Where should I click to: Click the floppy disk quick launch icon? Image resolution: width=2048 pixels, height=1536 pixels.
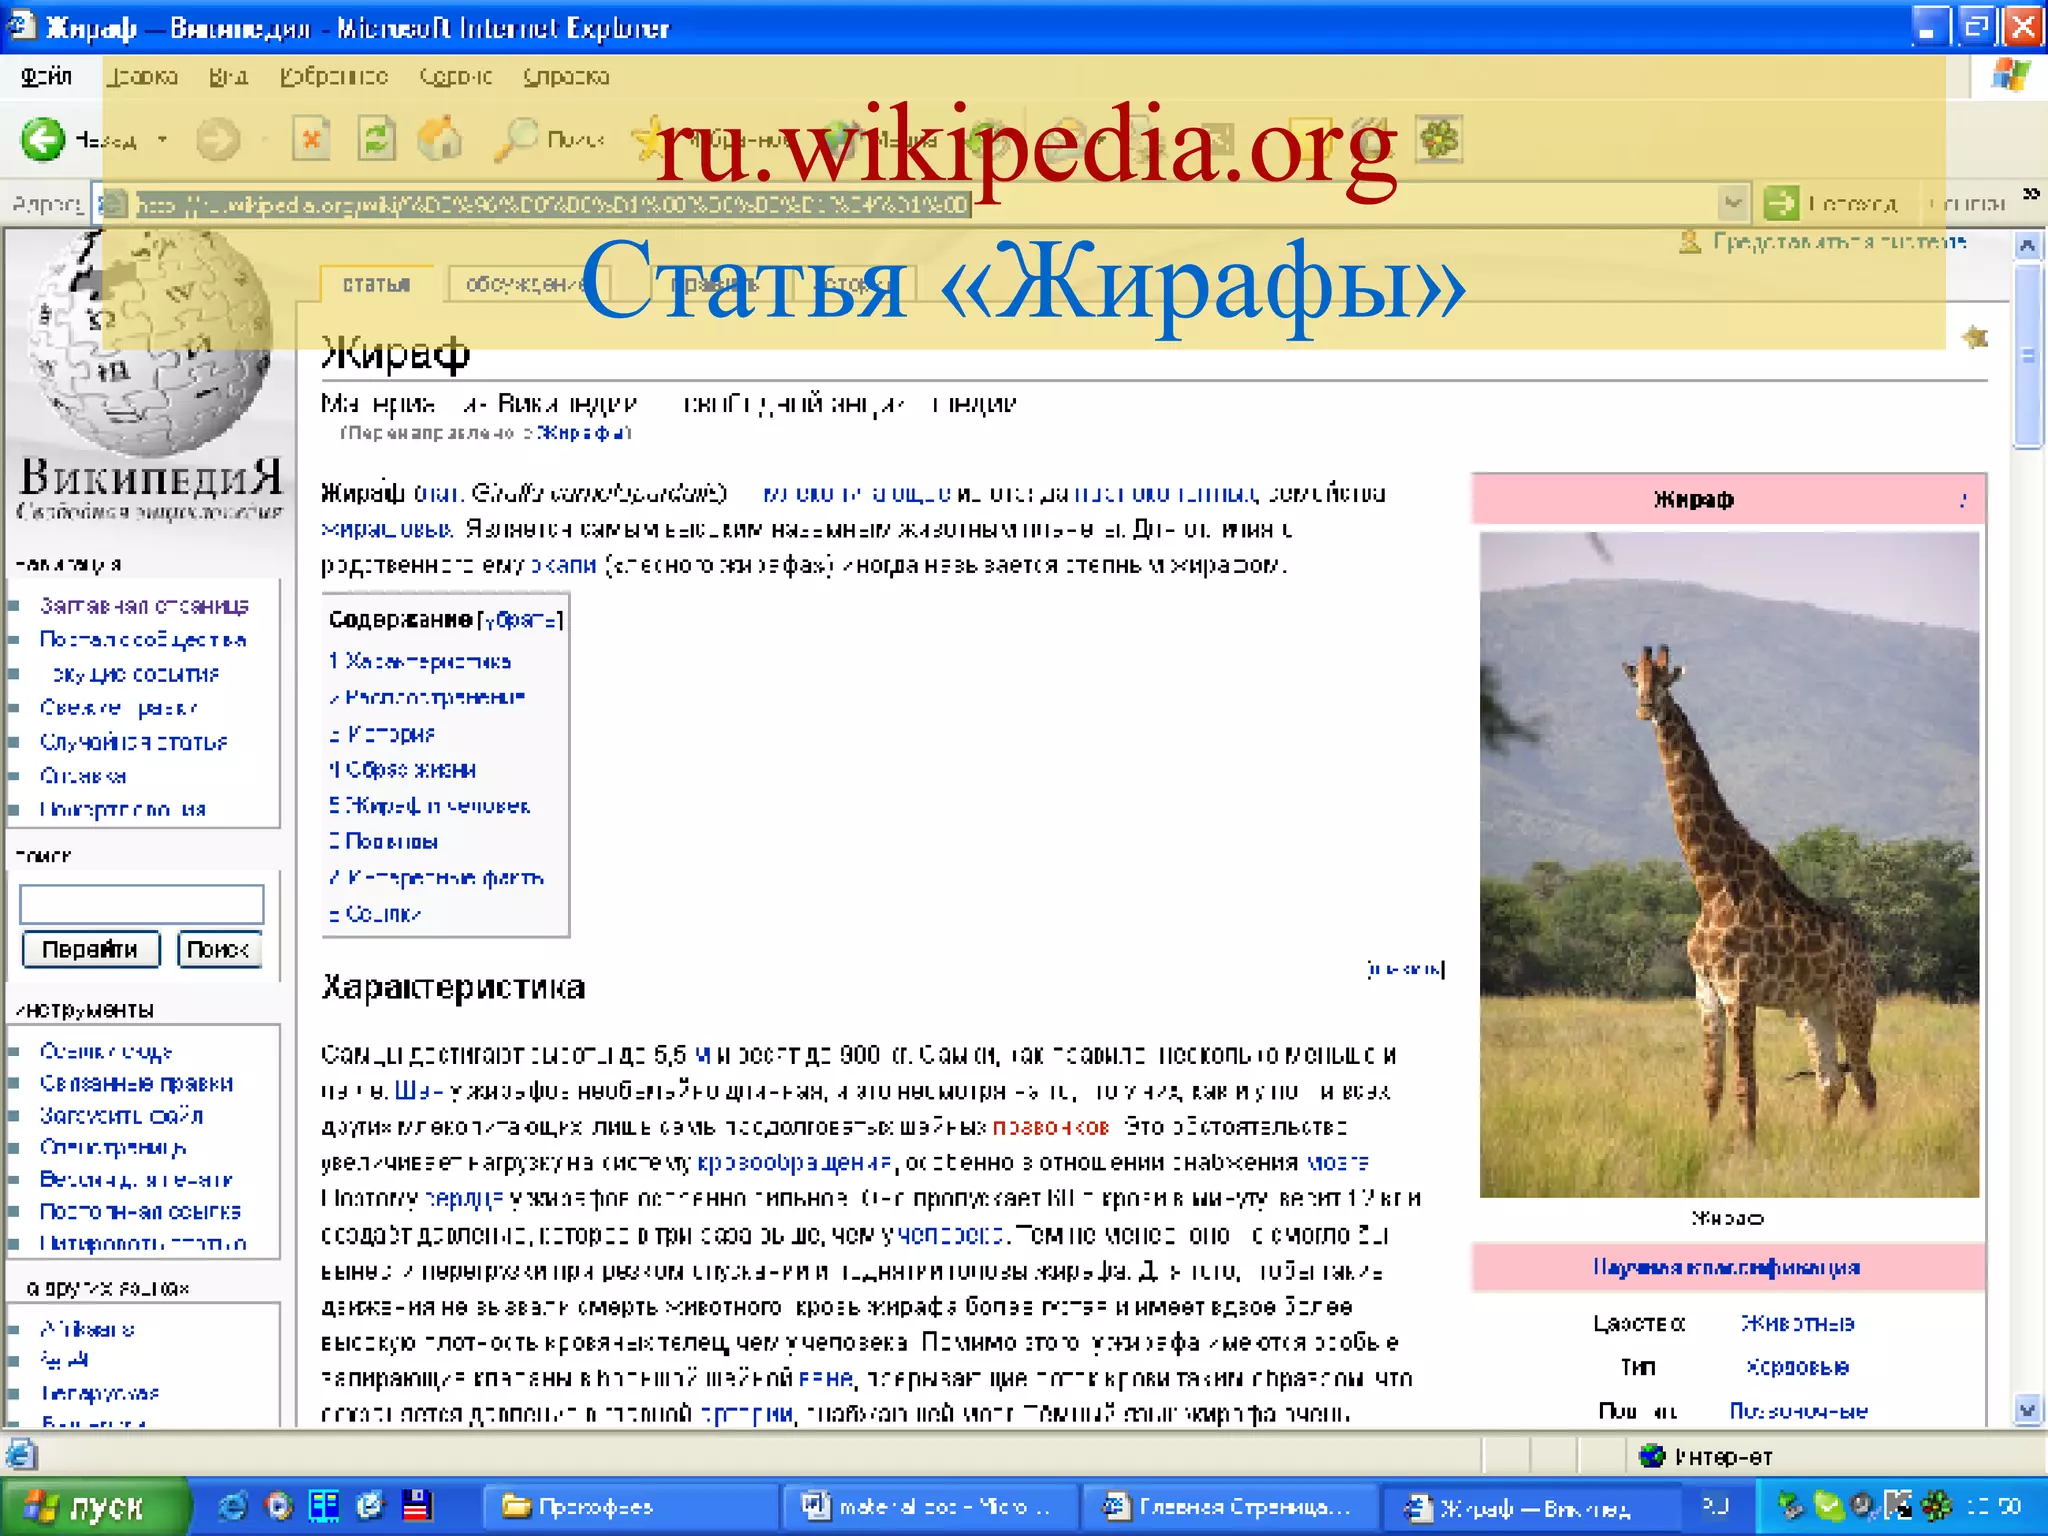click(x=416, y=1506)
